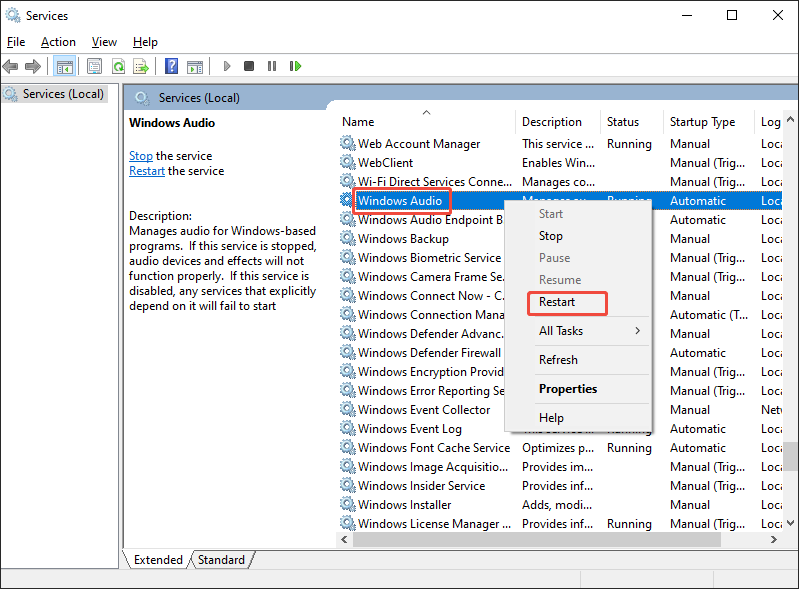Click the horizontal scrollbar right arrow
799x589 pixels.
(774, 540)
